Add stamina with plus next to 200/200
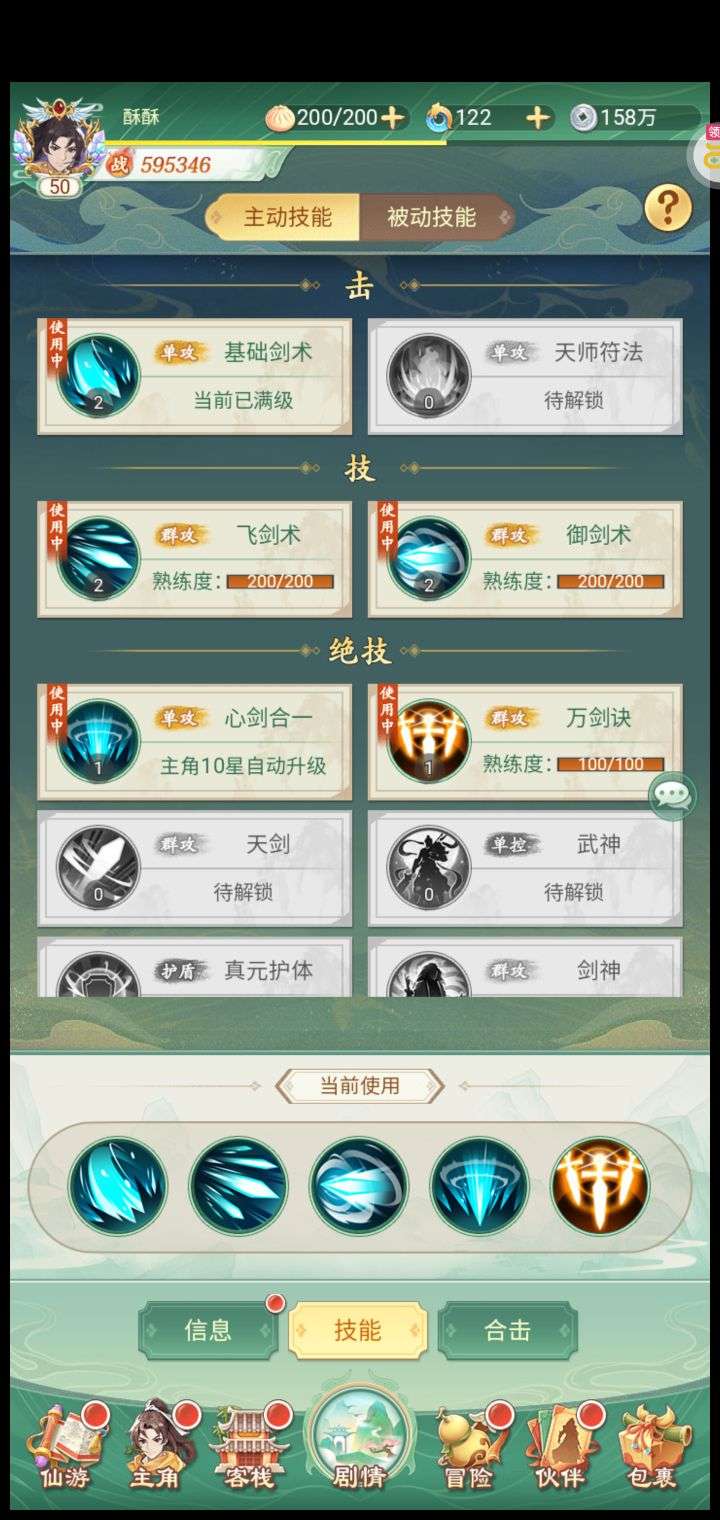This screenshot has width=720, height=1520. pos(393,117)
